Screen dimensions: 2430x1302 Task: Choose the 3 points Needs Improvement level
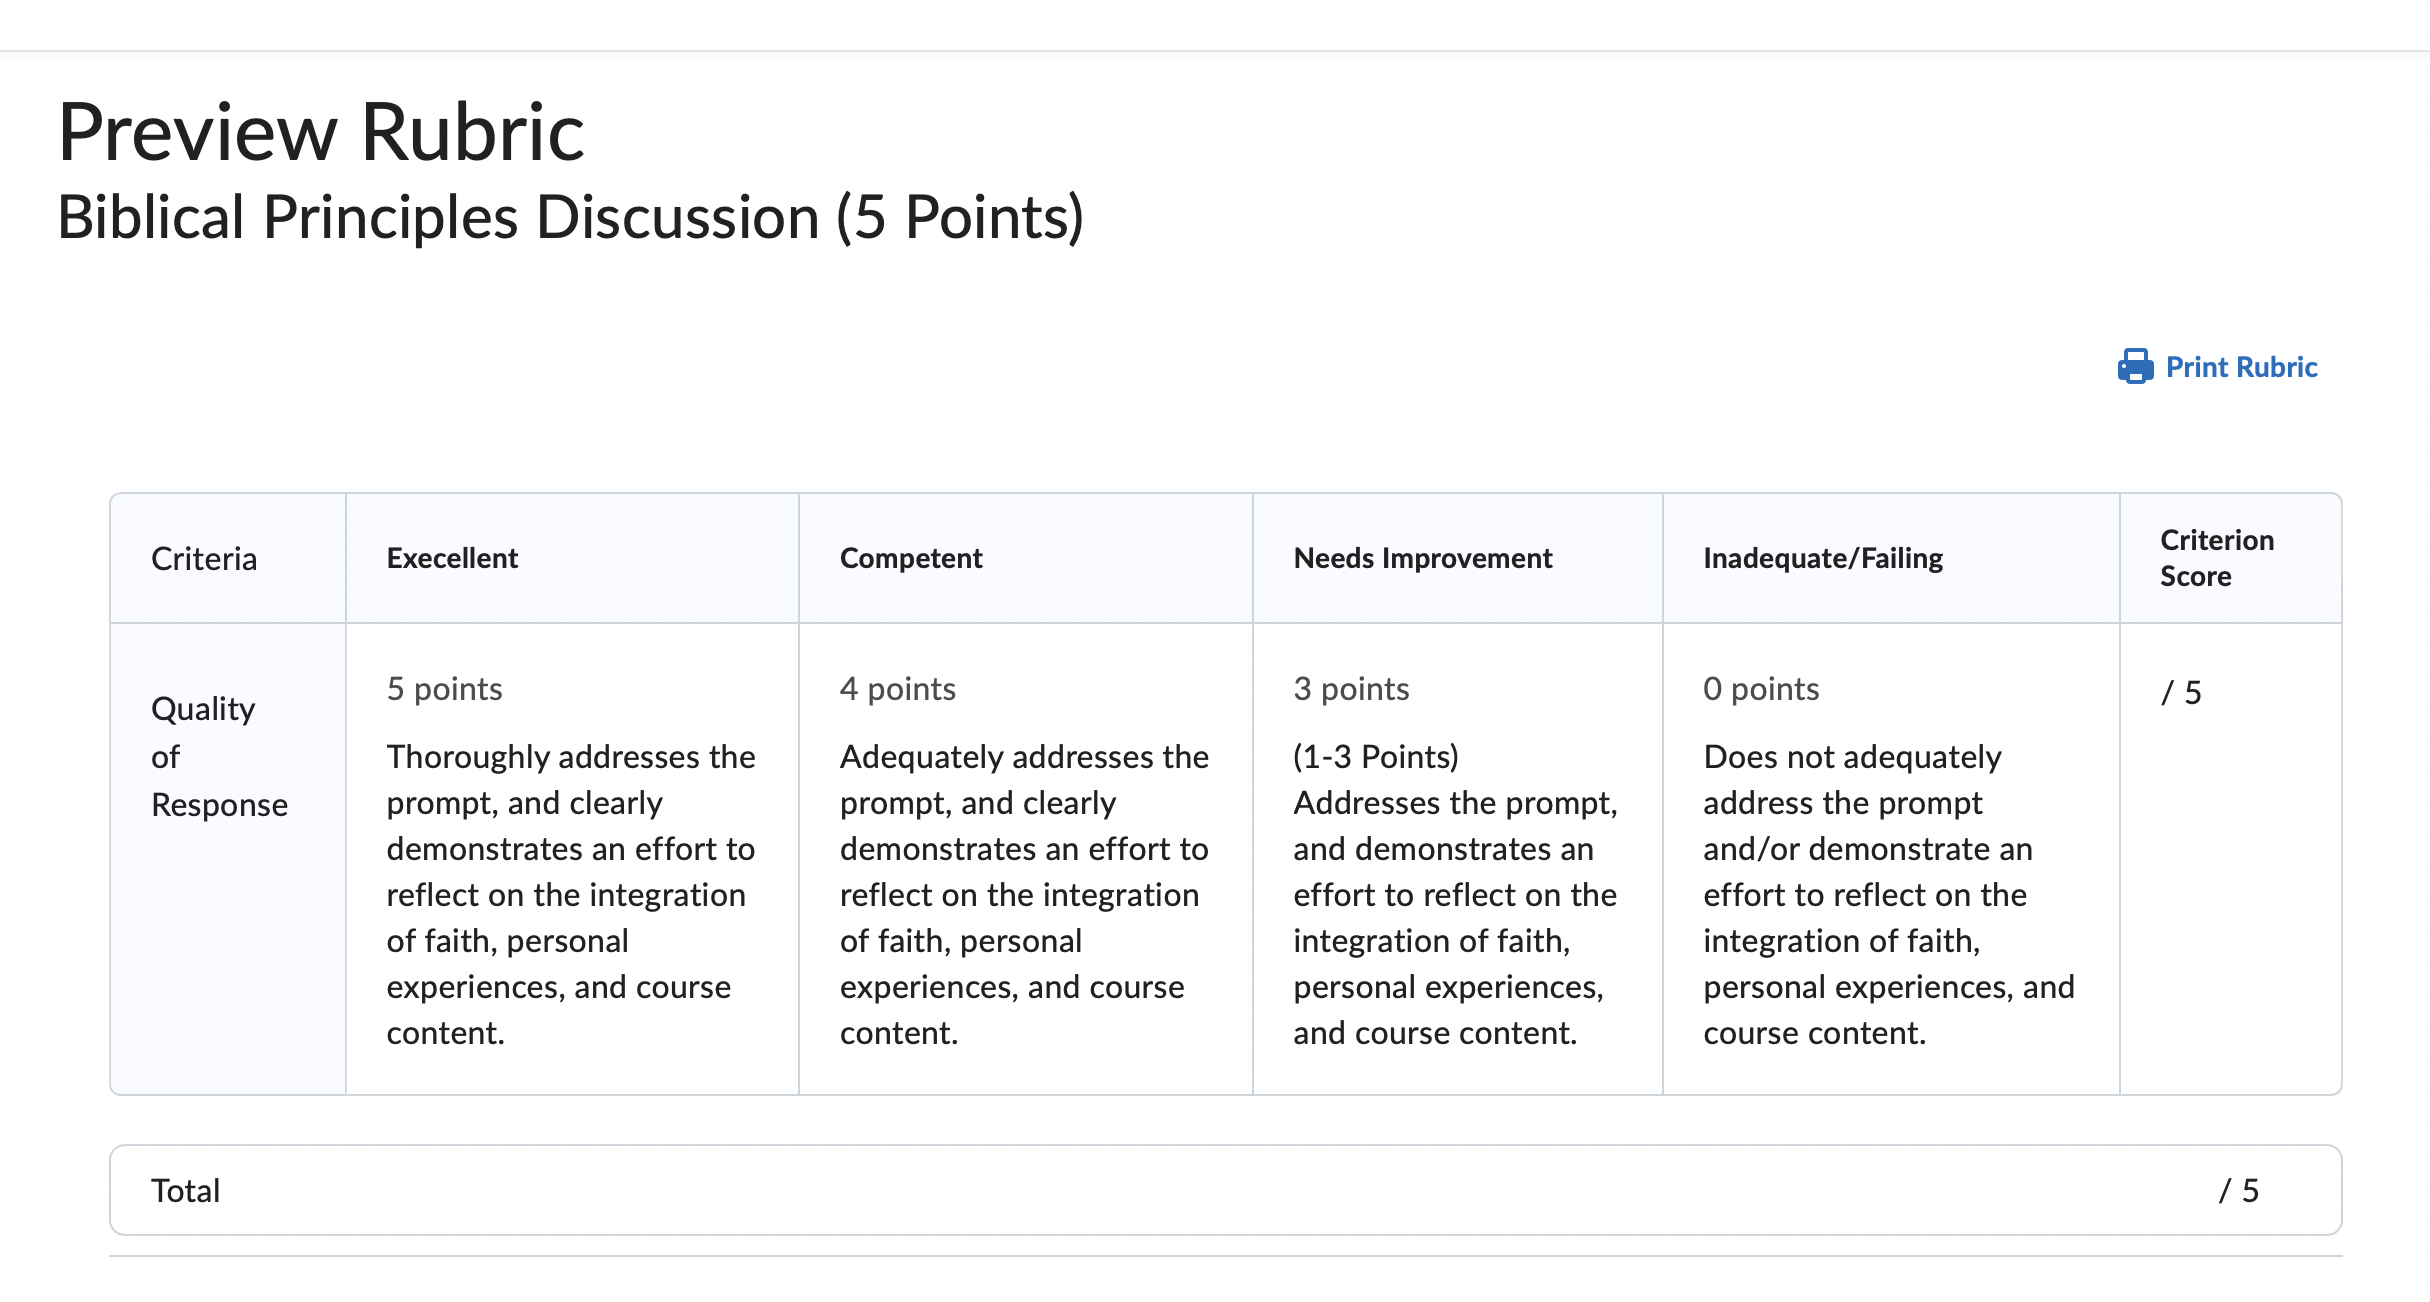coord(1351,689)
